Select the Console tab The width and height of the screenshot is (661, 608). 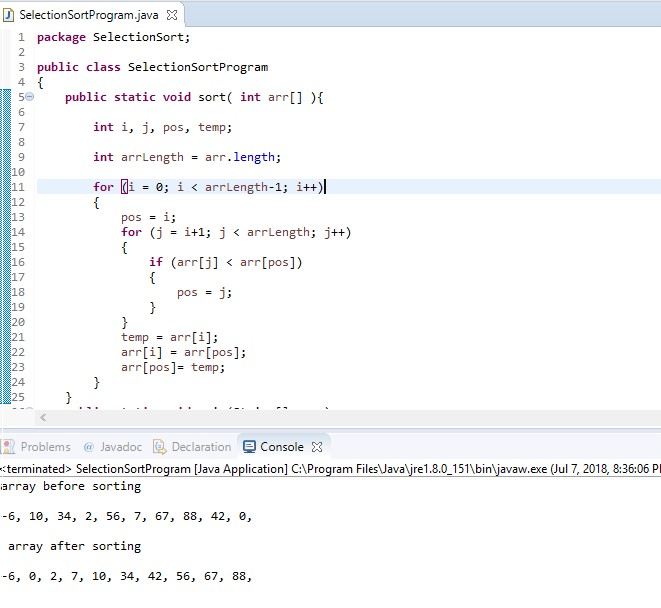(282, 447)
